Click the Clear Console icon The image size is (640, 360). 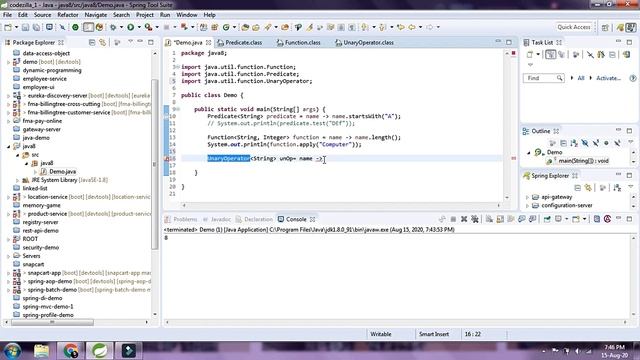tap(489, 219)
